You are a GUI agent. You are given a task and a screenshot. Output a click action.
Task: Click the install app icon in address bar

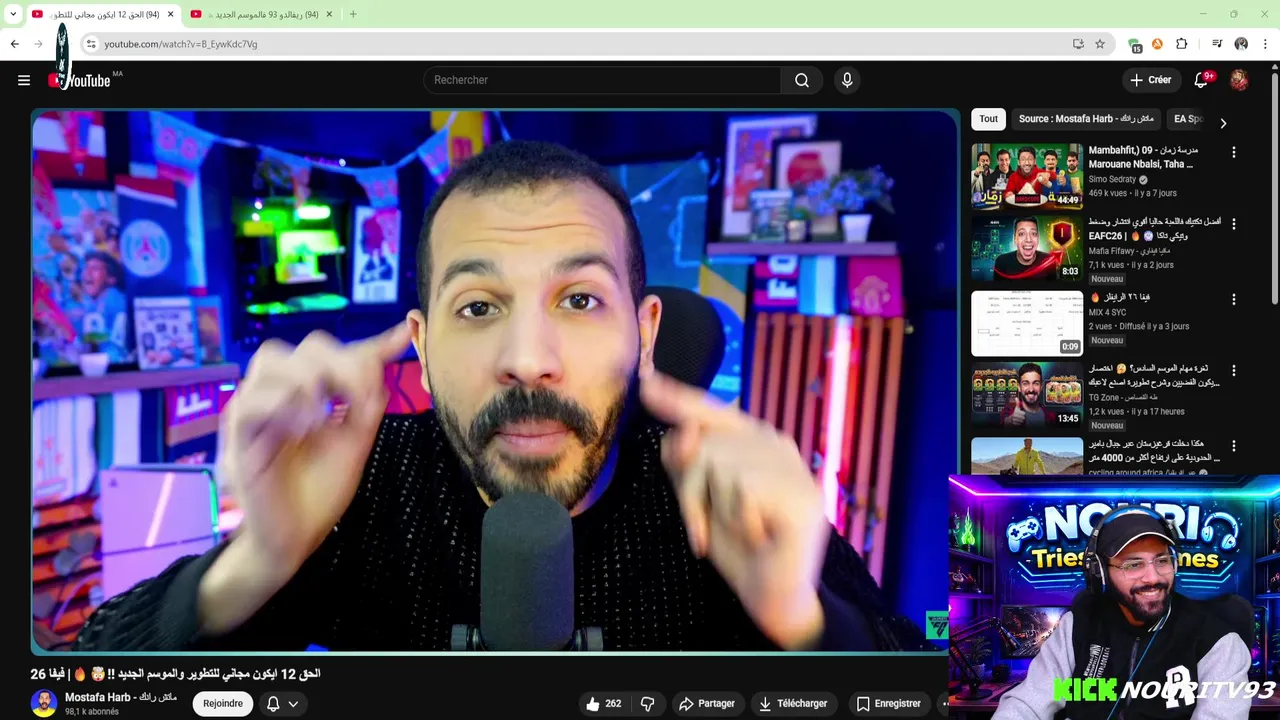coord(1078,44)
